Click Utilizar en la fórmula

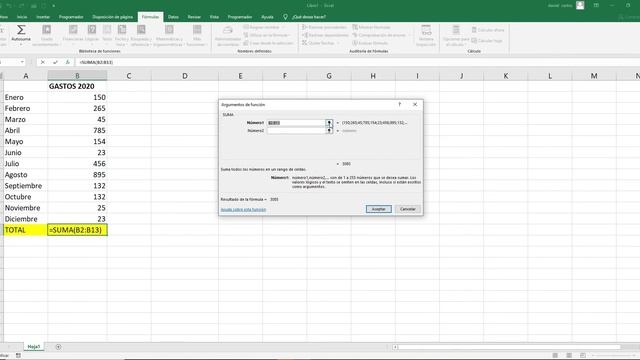(268, 35)
